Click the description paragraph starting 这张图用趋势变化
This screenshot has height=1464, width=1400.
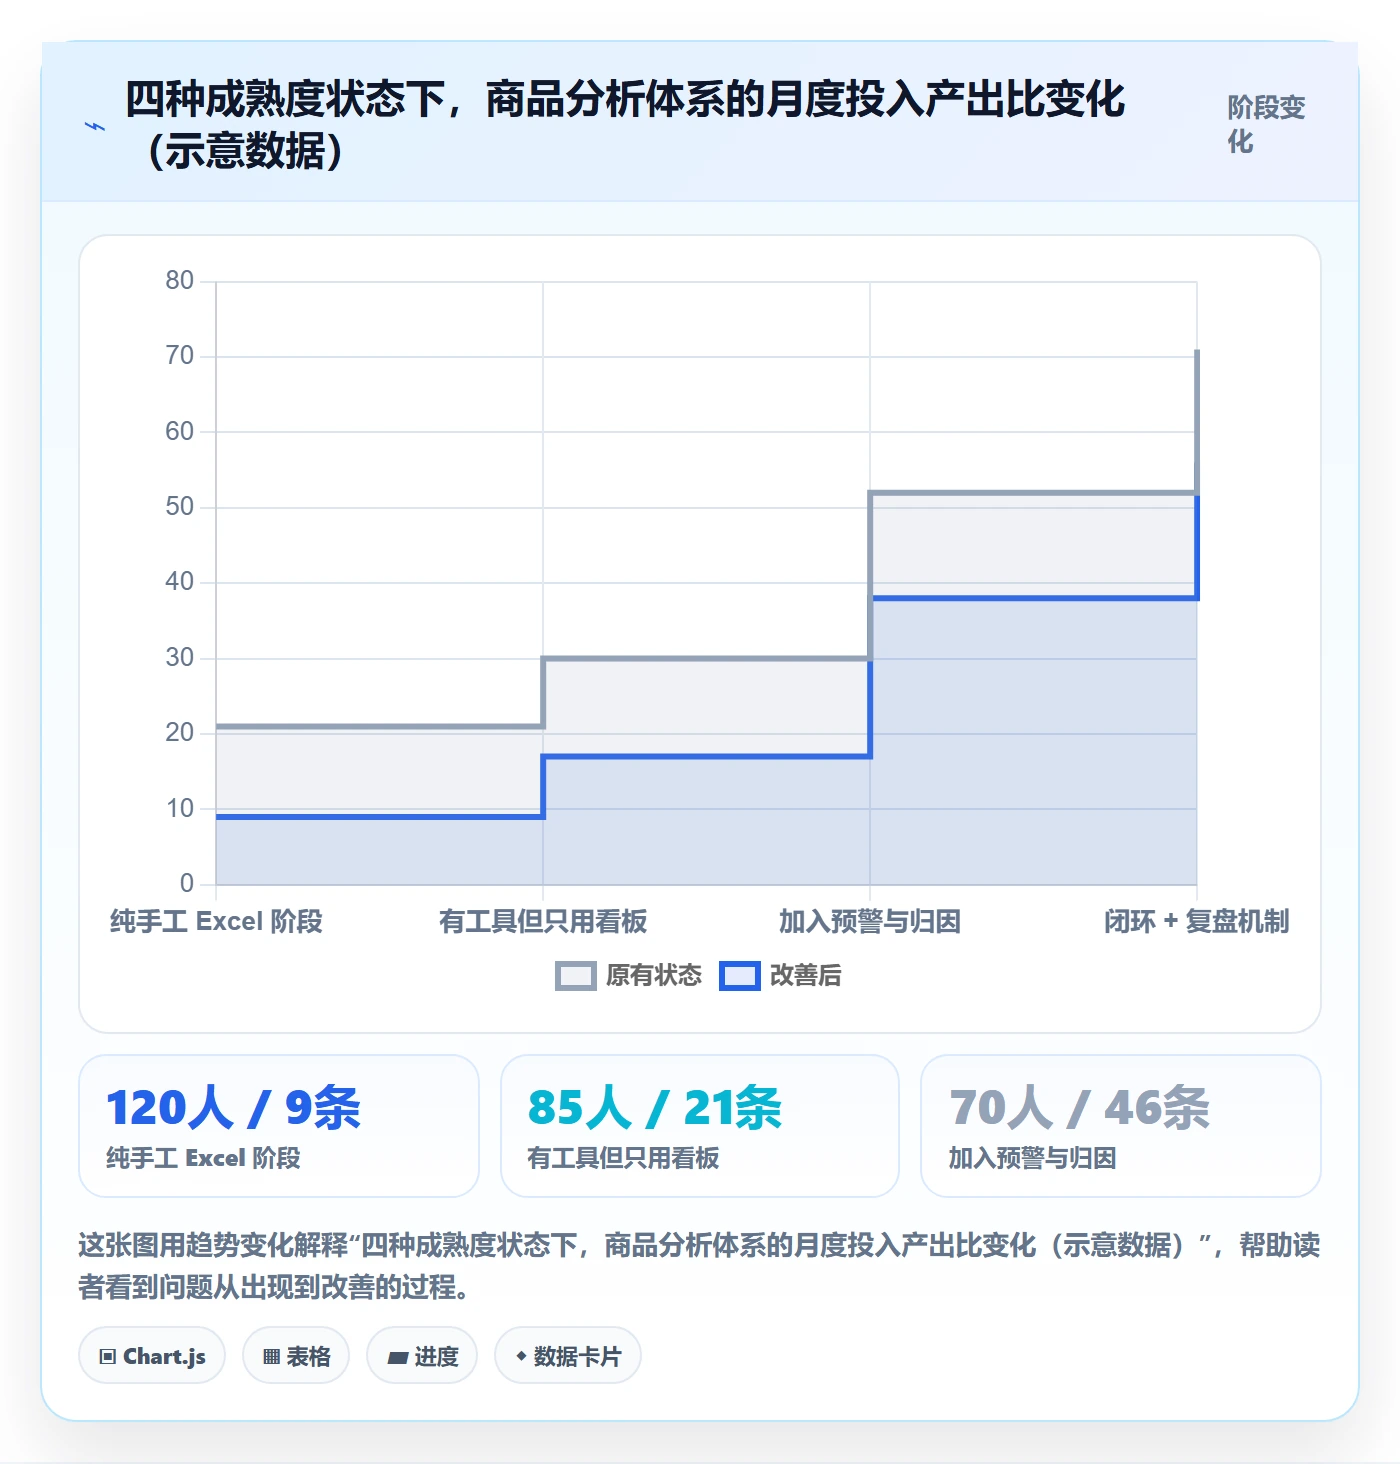pyautogui.click(x=700, y=1265)
